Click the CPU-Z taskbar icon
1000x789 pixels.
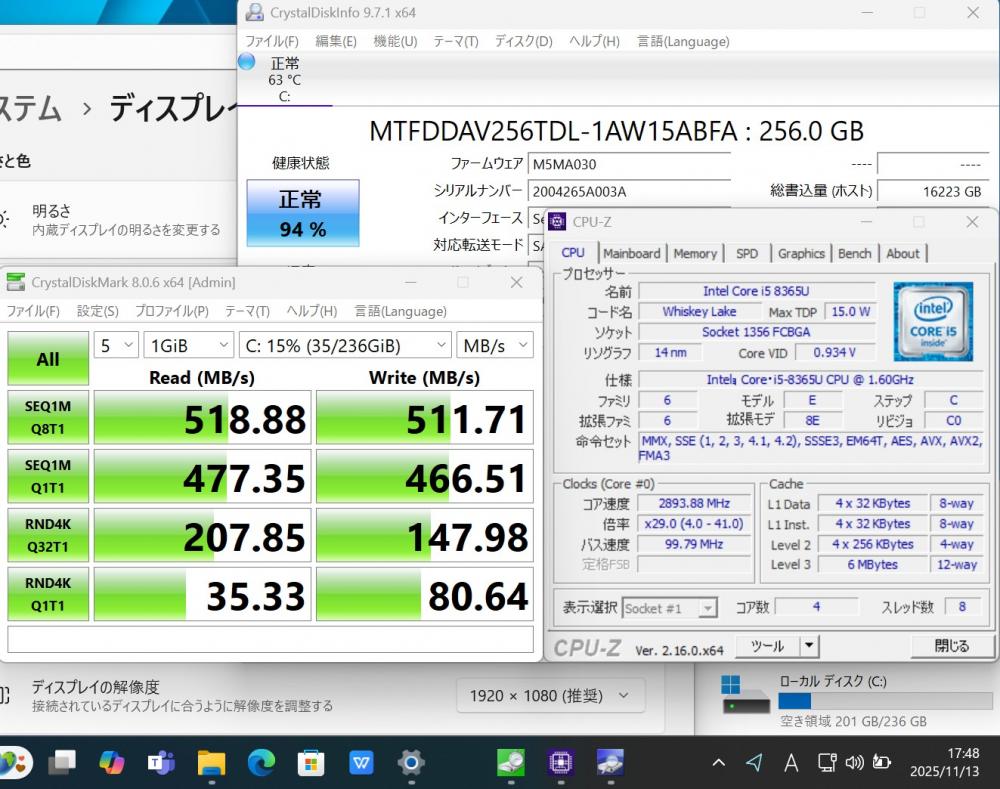tap(560, 763)
